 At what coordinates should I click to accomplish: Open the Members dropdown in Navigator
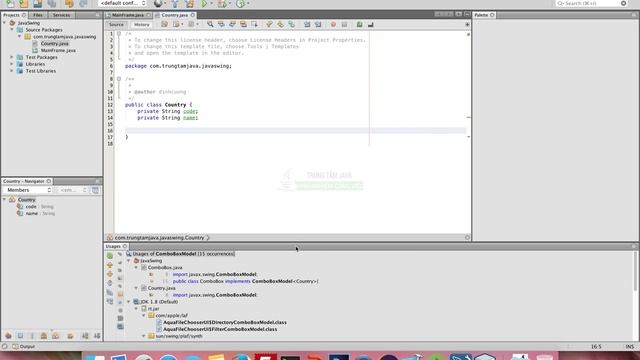pyautogui.click(x=28, y=190)
